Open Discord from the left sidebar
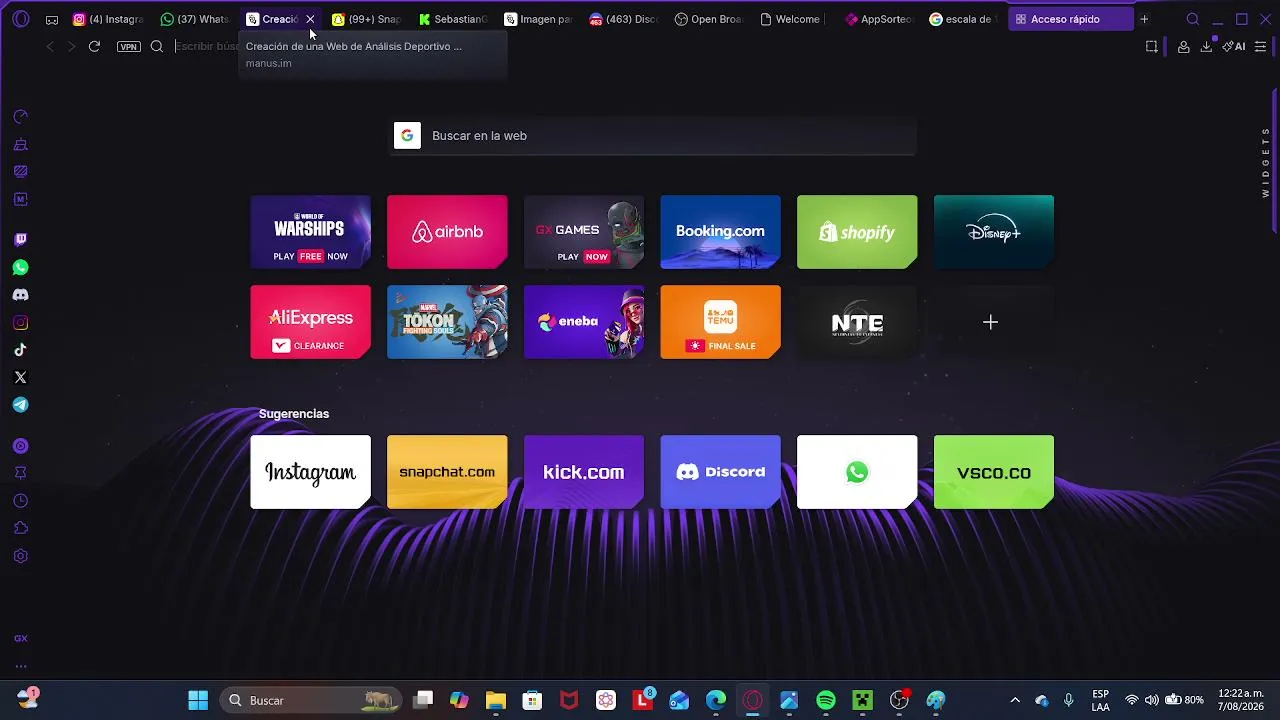Screen dimensions: 1280x720 [x=20, y=295]
